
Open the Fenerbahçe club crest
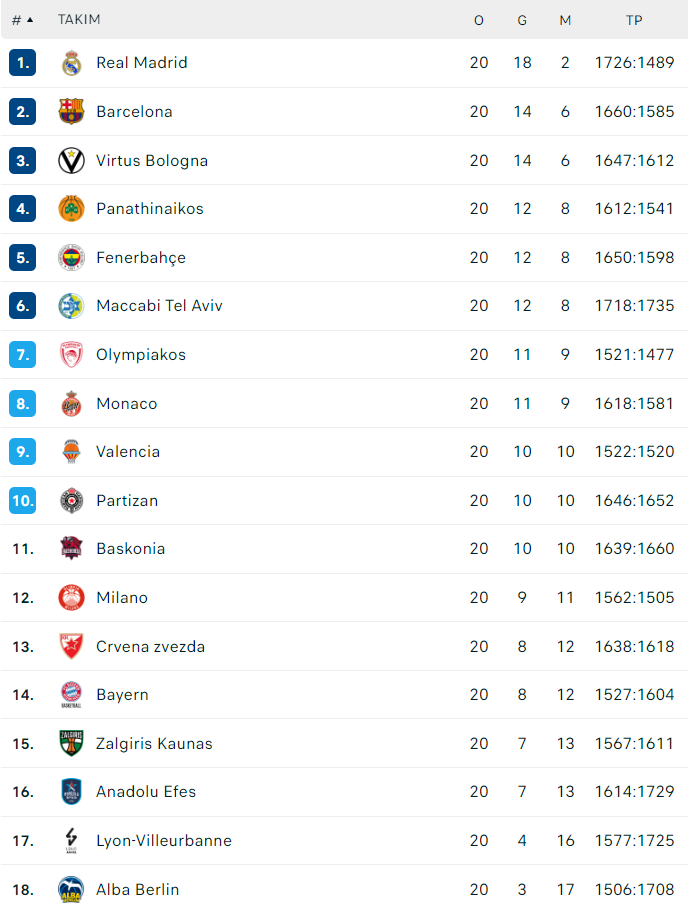pos(71,258)
